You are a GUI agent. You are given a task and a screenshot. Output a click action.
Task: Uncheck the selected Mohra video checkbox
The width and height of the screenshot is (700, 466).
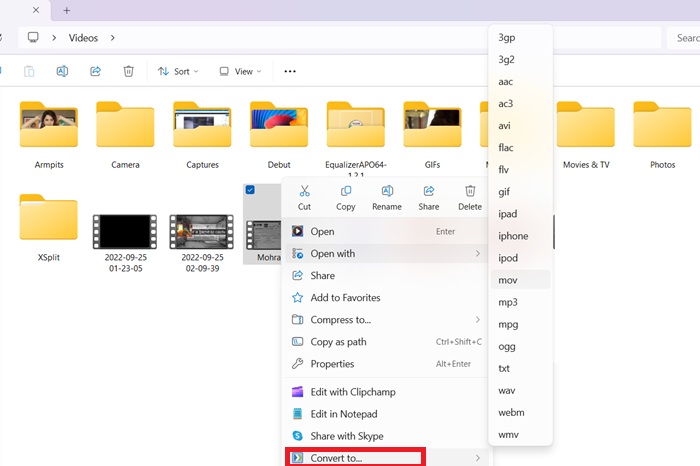[x=250, y=190]
